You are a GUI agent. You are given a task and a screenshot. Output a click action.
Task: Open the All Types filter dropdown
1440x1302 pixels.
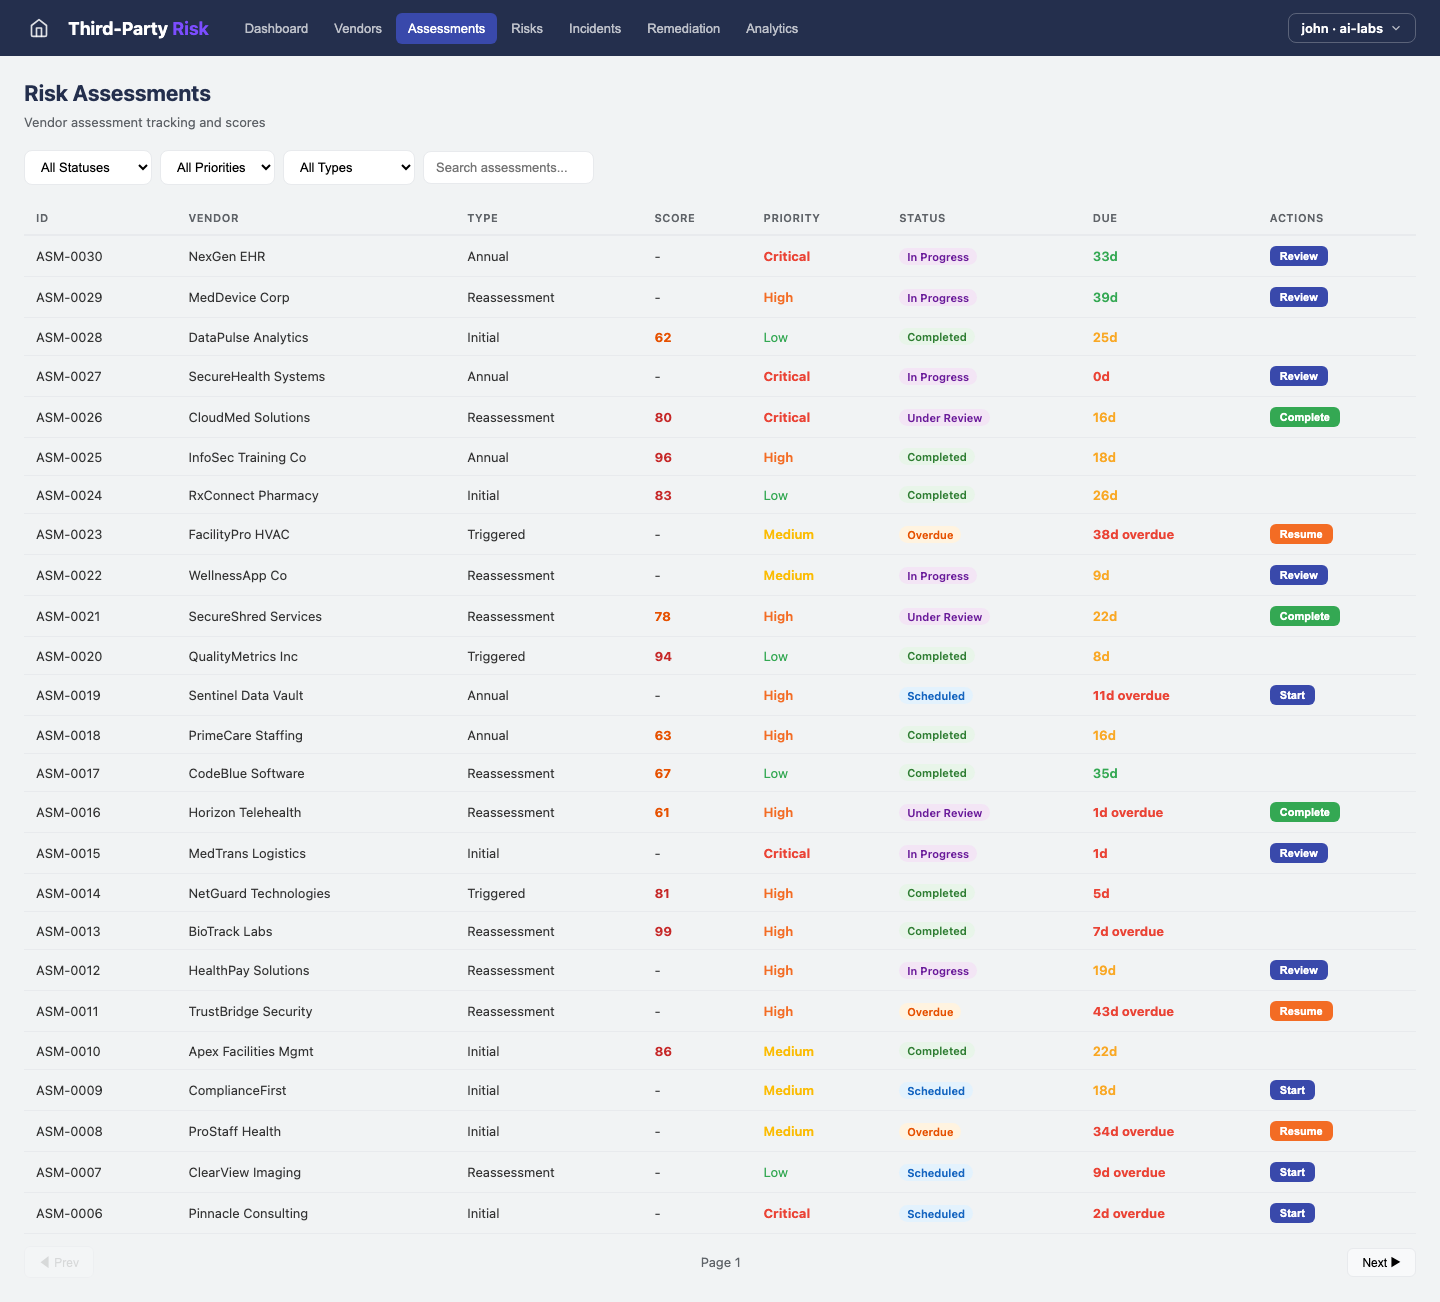[x=348, y=167]
